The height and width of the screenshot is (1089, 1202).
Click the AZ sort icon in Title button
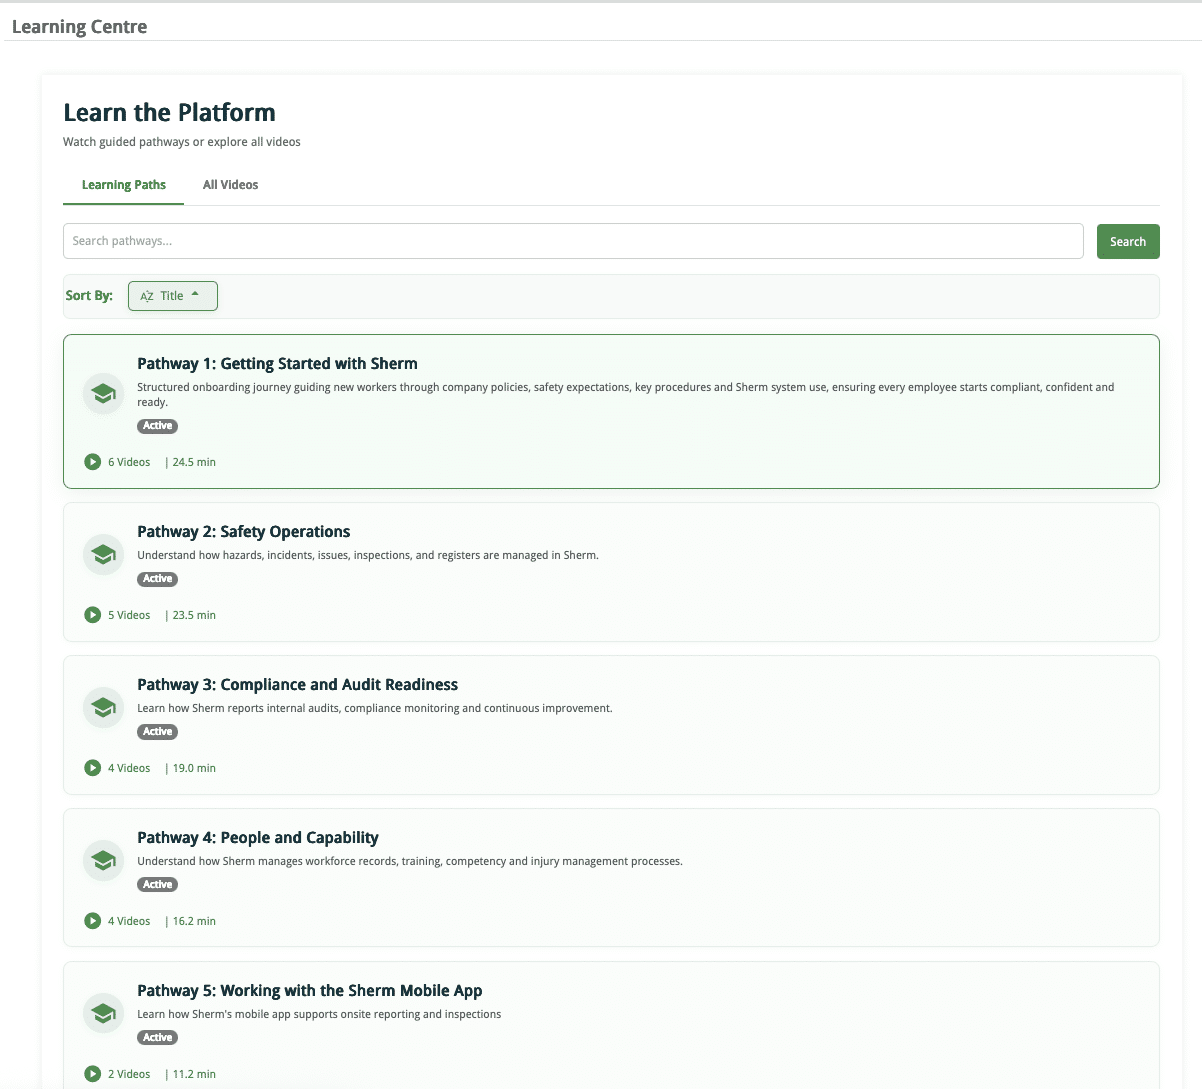147,296
